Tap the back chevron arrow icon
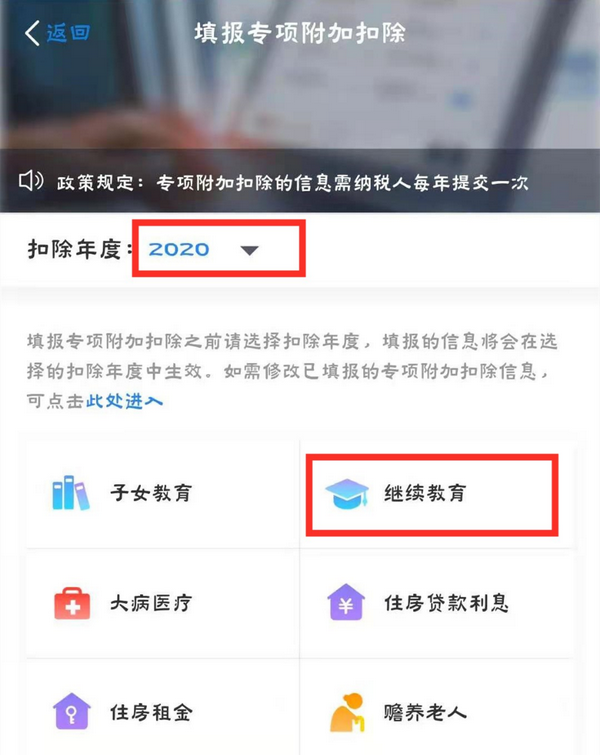 coord(32,33)
